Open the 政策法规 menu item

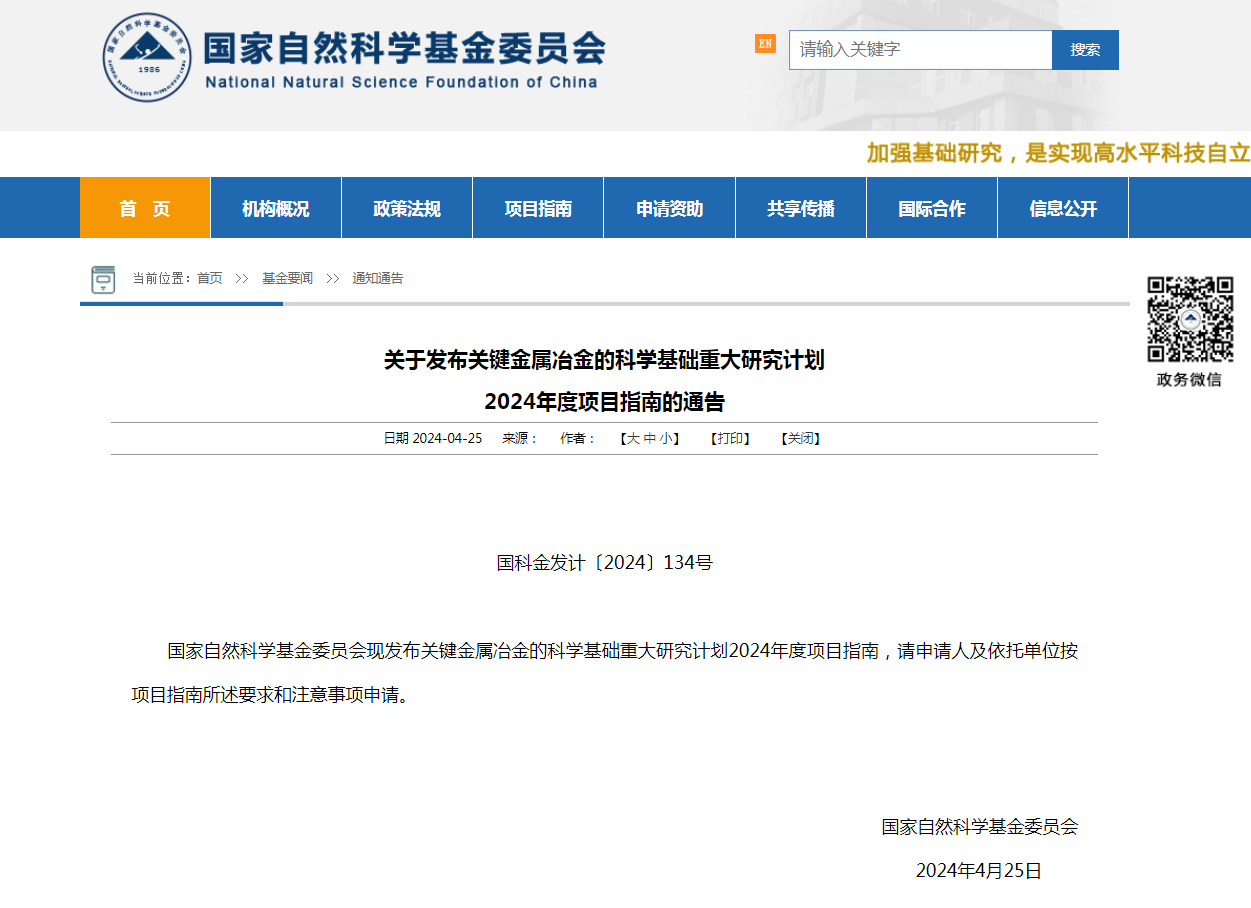tap(407, 208)
